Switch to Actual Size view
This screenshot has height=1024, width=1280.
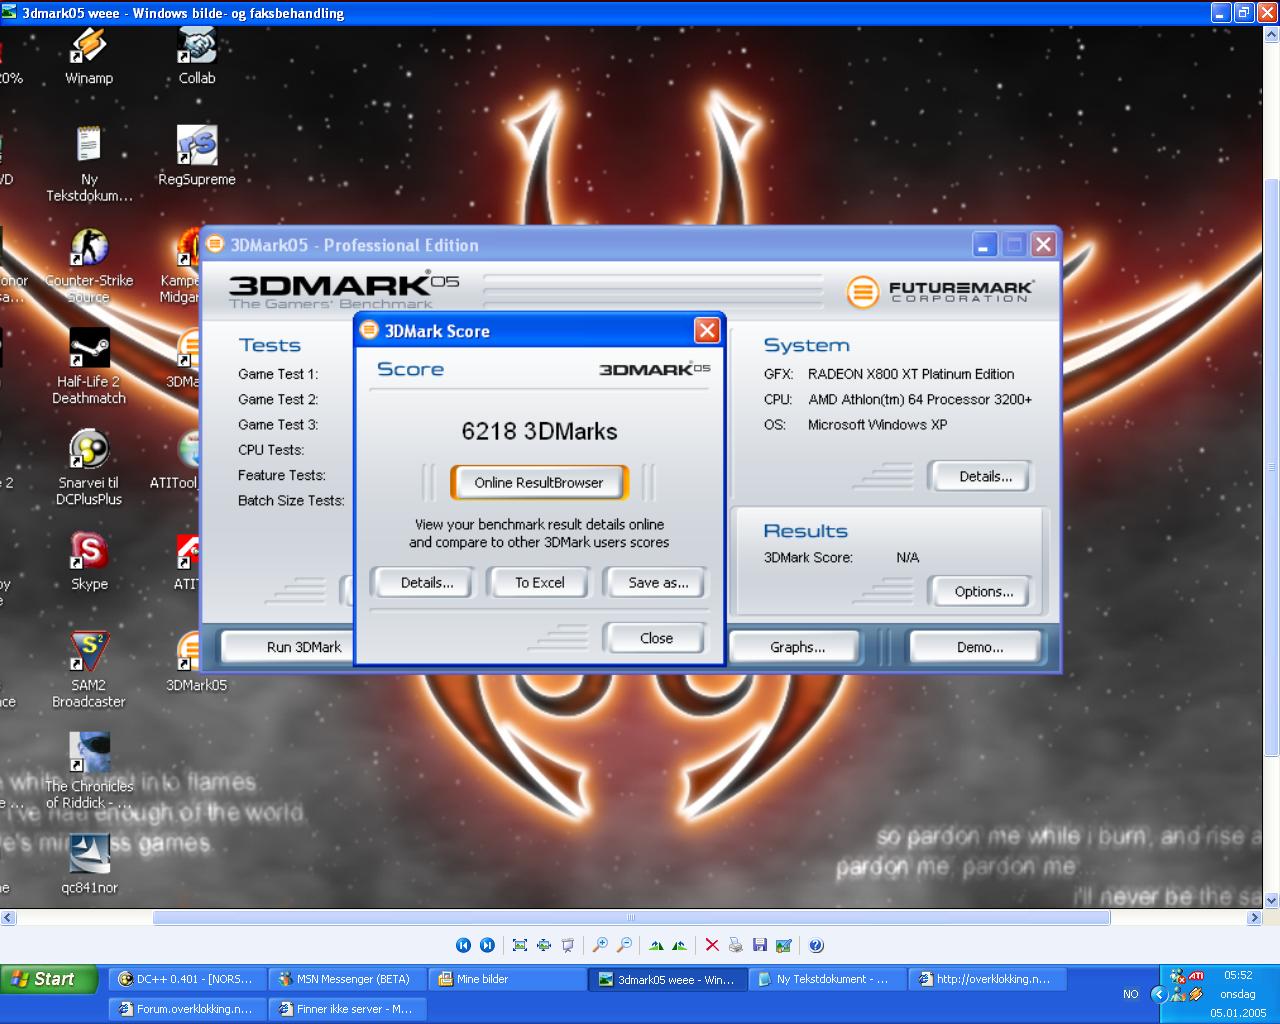[x=544, y=945]
